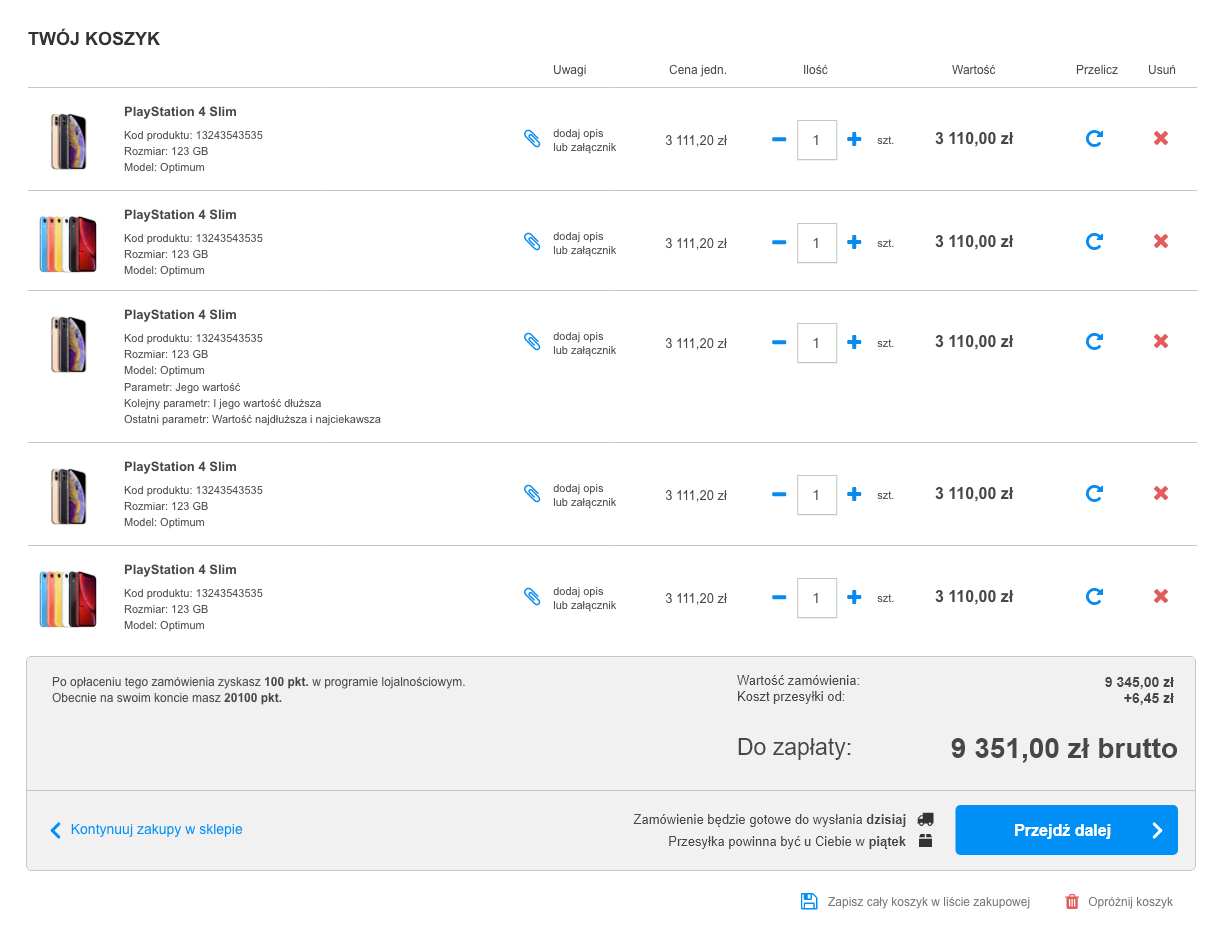Open thumbnail beside 'Parametr: Jego wartość' item
Screen dimensions: 1214x925
click(68, 344)
